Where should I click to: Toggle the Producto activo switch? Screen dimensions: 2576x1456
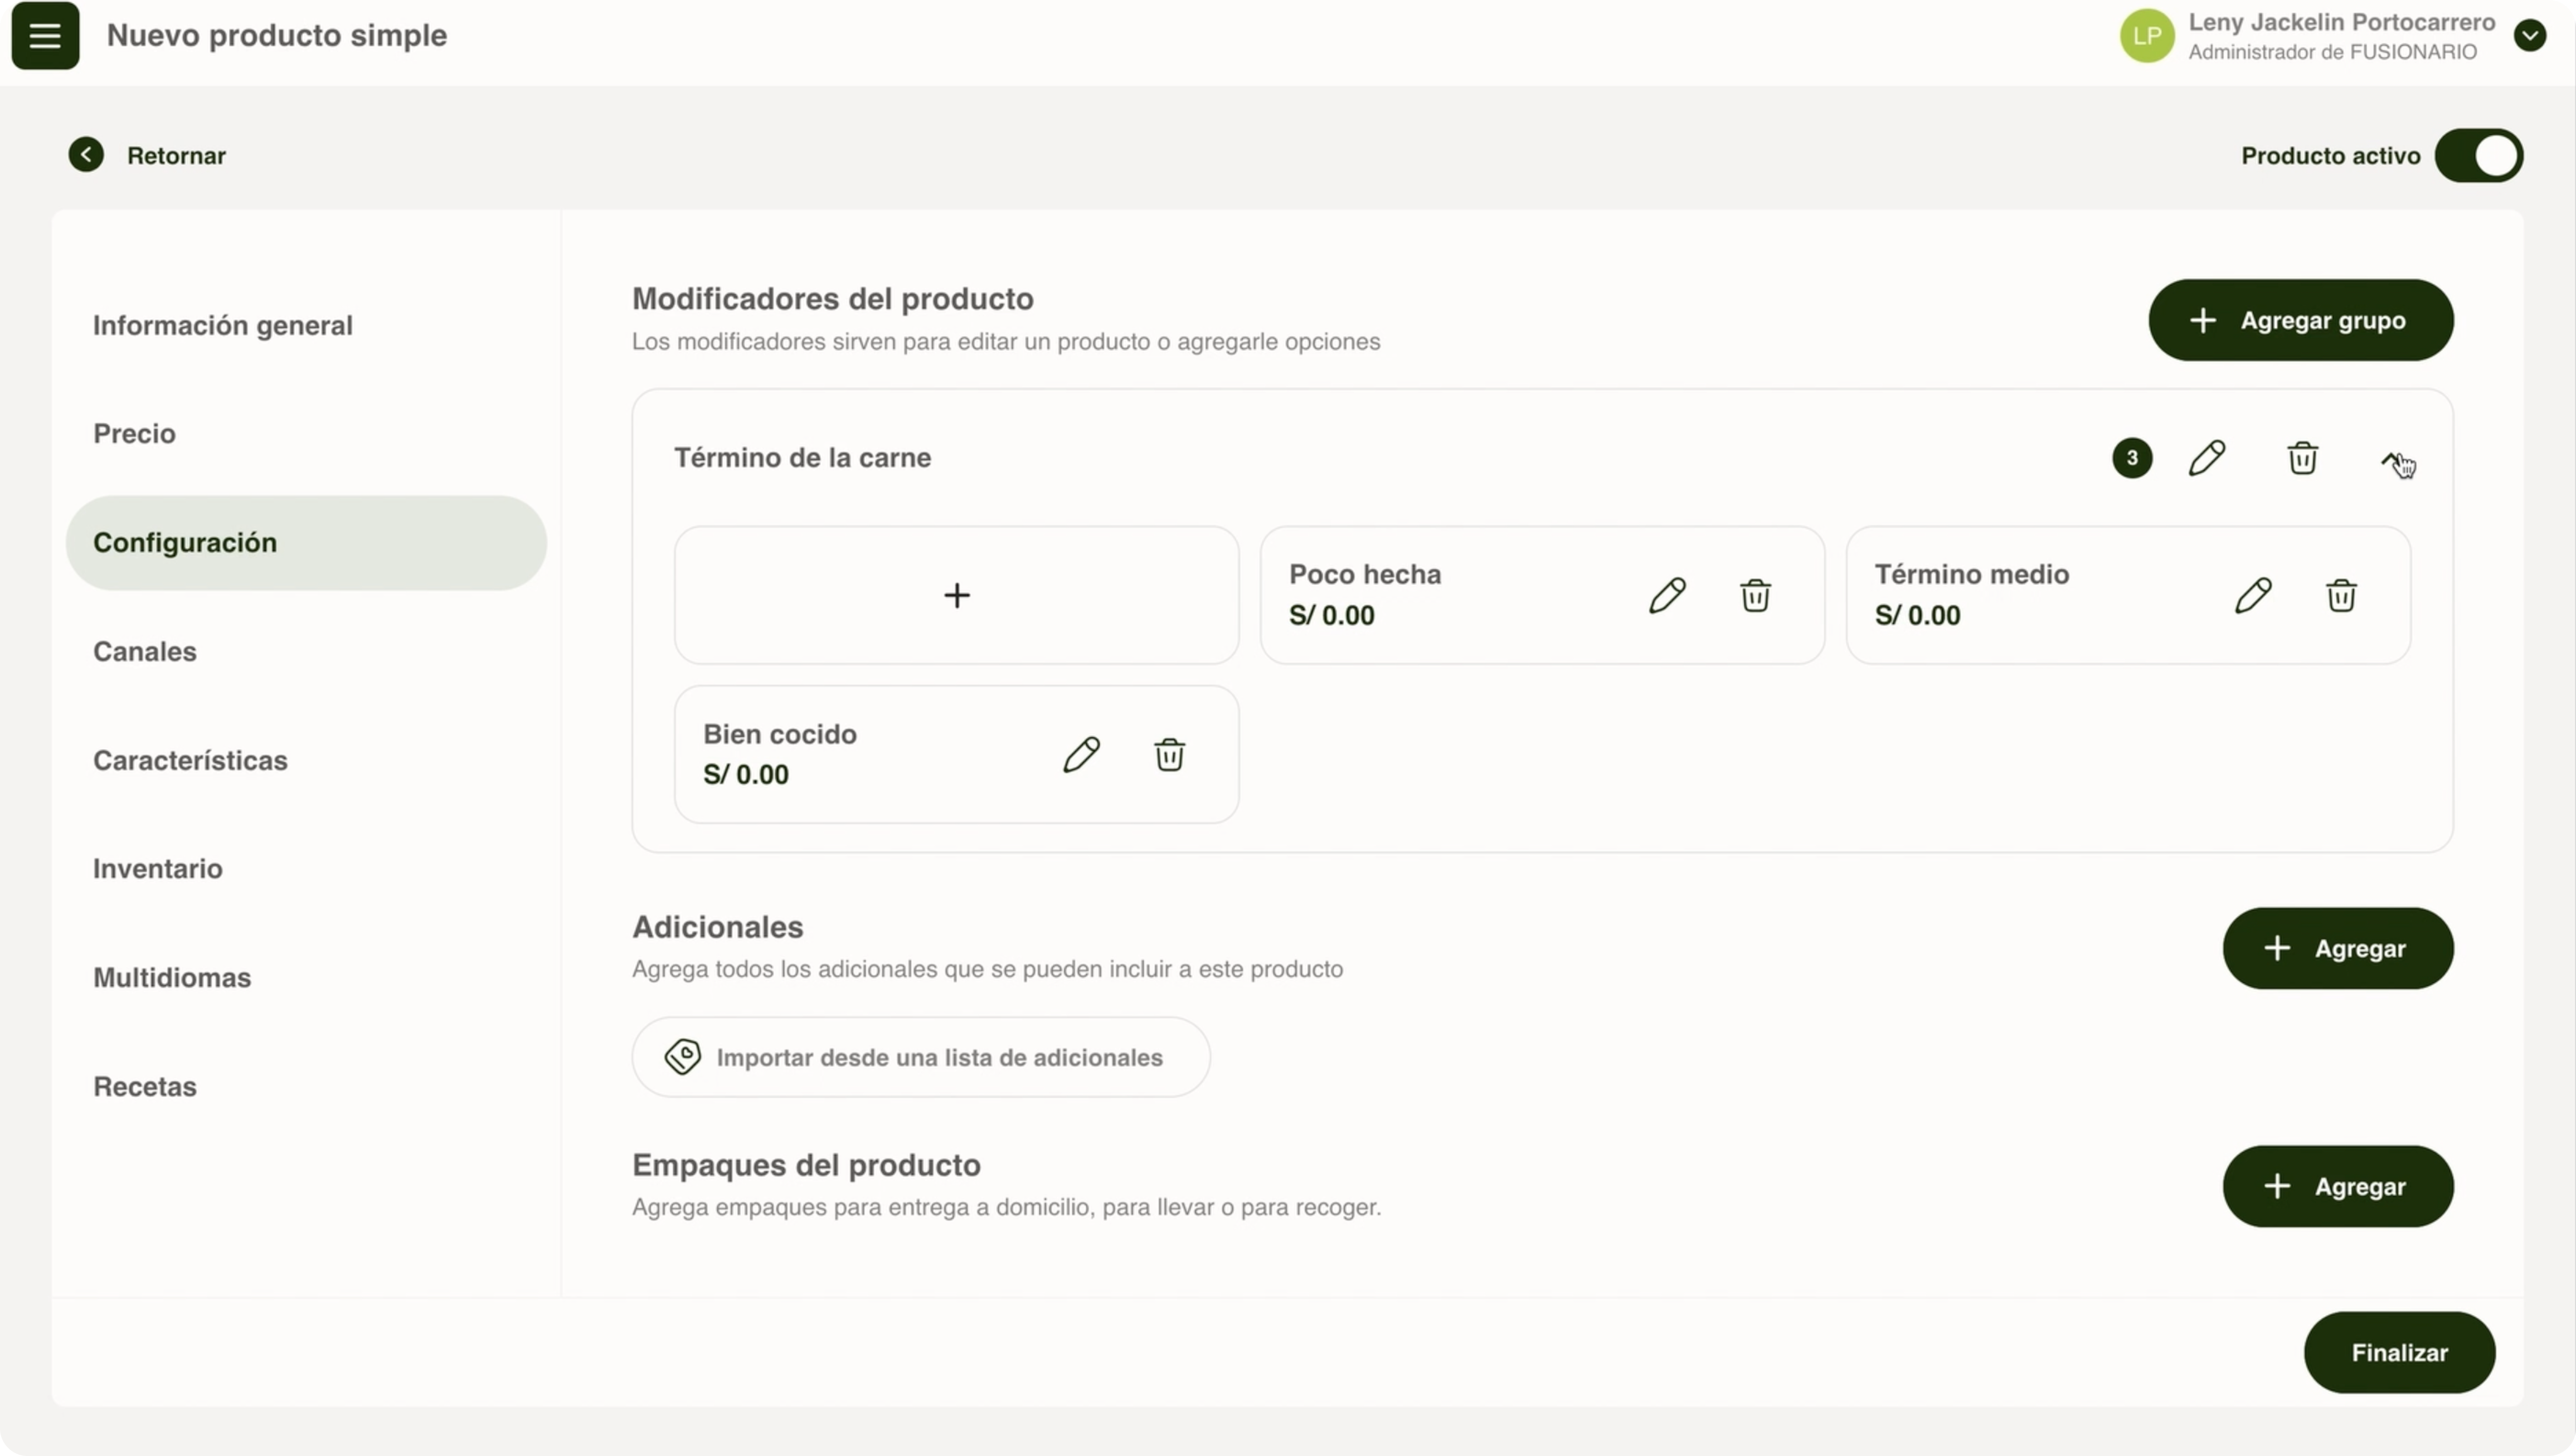point(2478,156)
